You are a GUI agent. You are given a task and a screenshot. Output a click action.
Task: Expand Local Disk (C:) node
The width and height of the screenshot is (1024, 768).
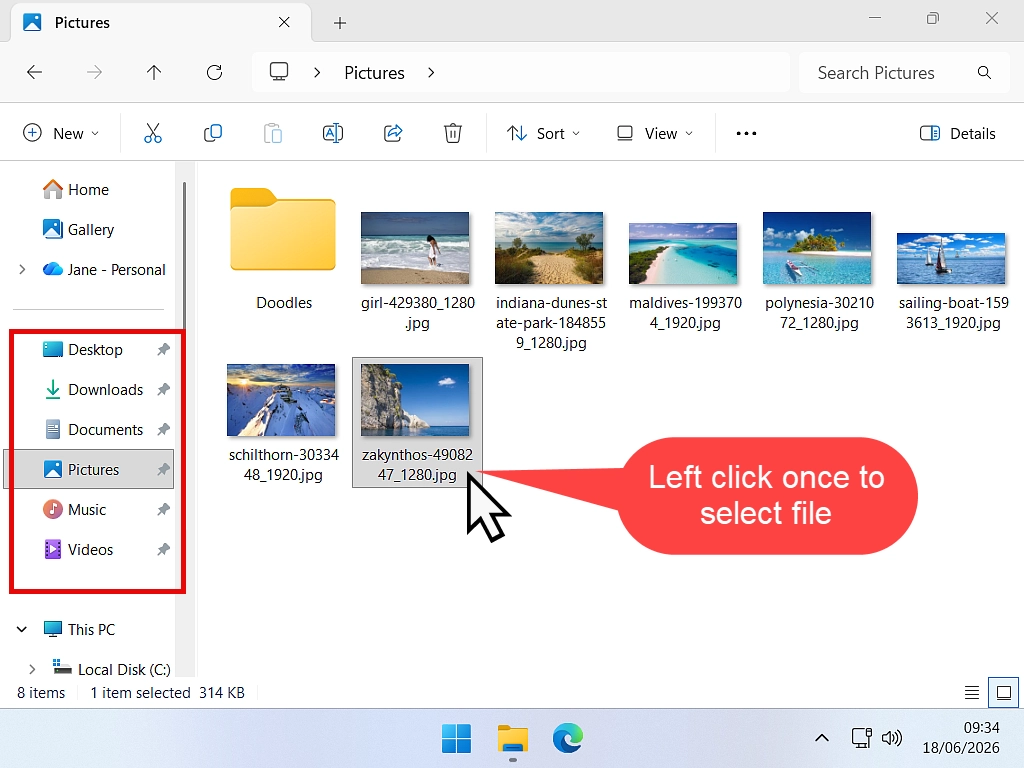tap(32, 669)
